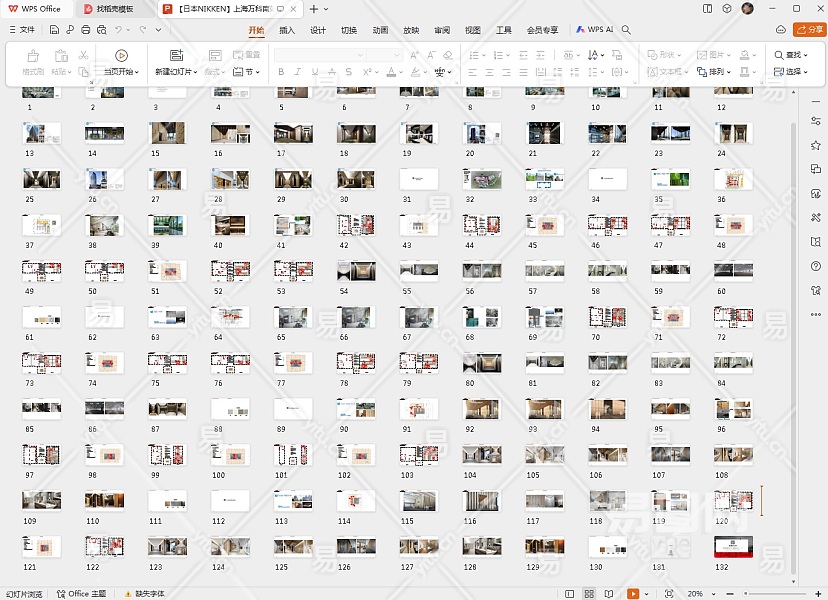Expand the 选择 select dropdown
828x600 pixels.
tap(794, 72)
